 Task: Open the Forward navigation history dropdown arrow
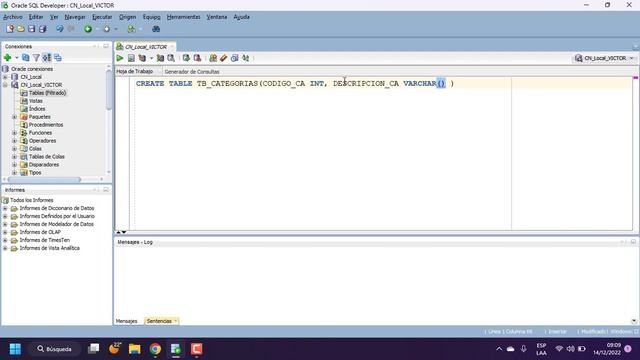point(116,29)
